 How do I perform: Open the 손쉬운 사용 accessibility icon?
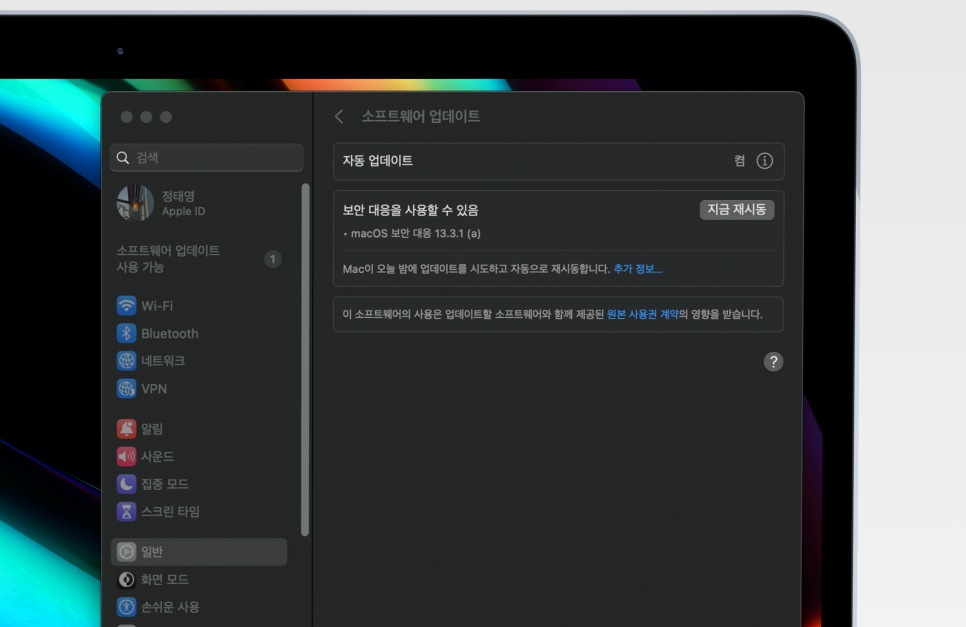(126, 607)
